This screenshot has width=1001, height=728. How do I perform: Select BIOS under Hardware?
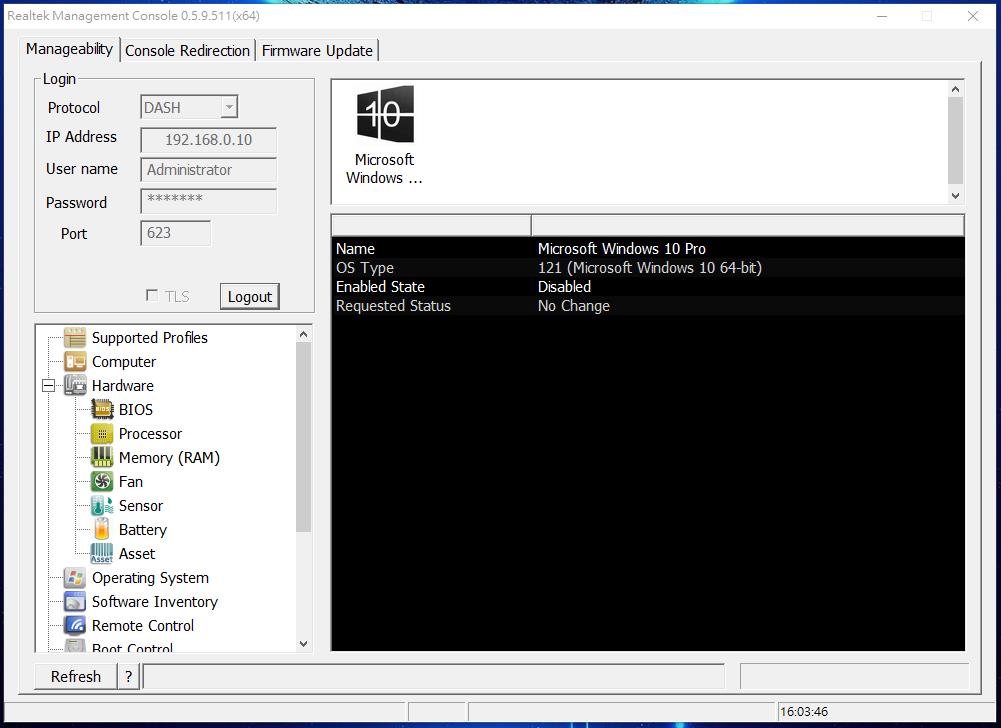[136, 410]
